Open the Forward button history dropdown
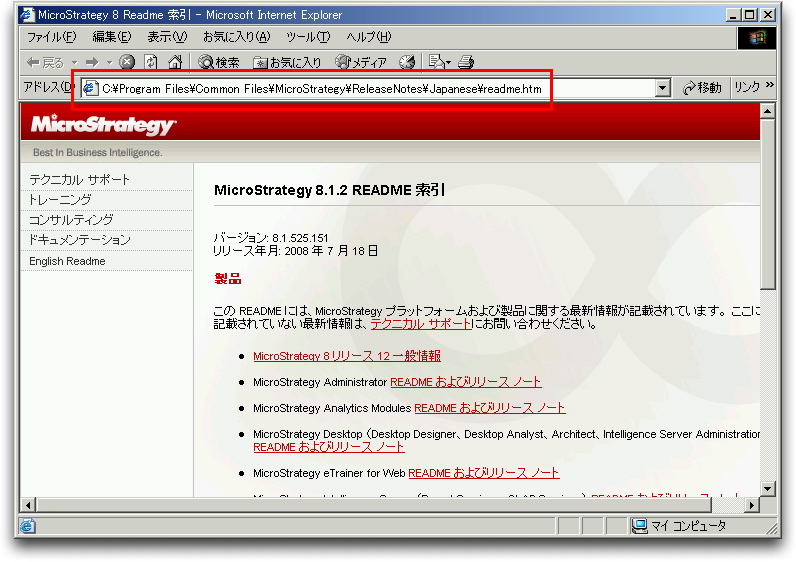Viewport: 796px width, 562px height. point(109,62)
